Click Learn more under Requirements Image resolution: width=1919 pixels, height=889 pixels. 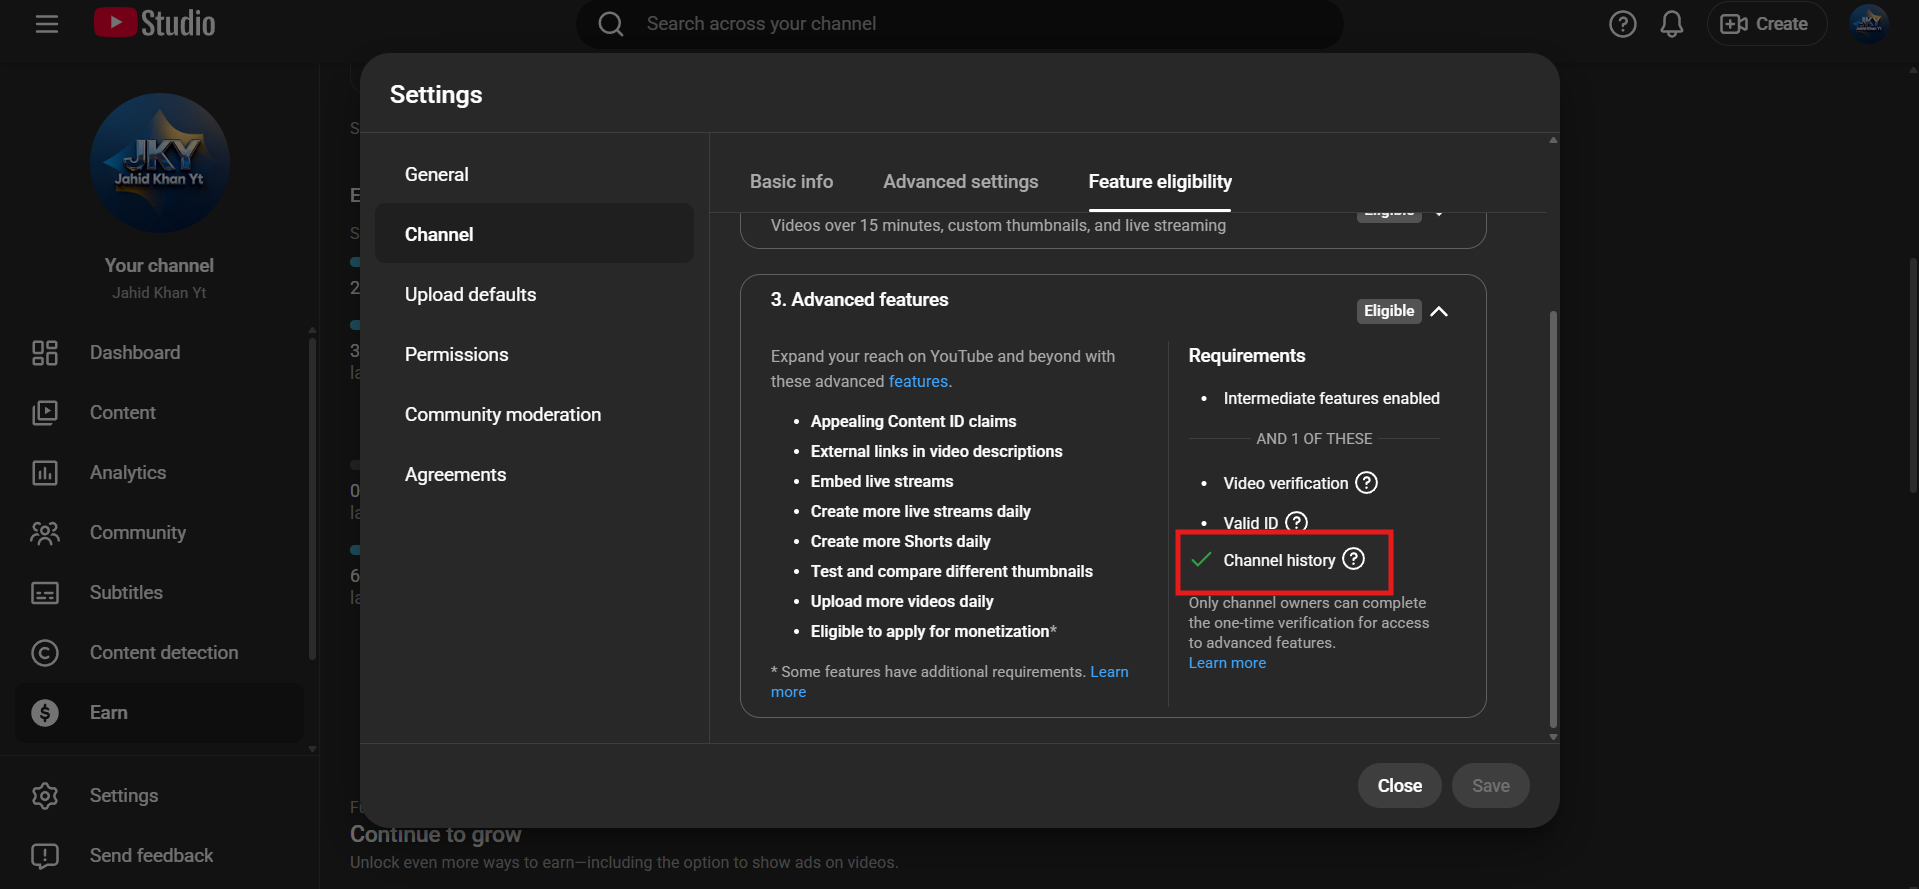pyautogui.click(x=1227, y=663)
